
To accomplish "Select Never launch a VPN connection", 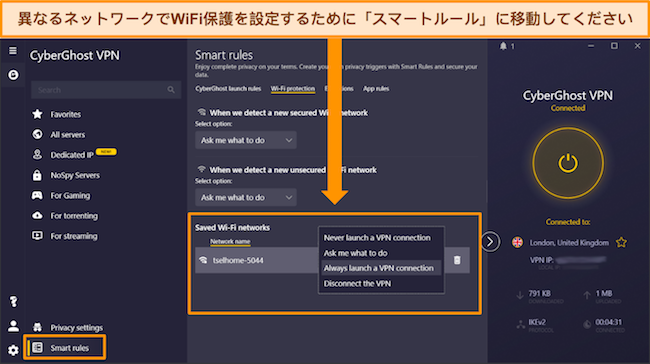I will pos(377,238).
